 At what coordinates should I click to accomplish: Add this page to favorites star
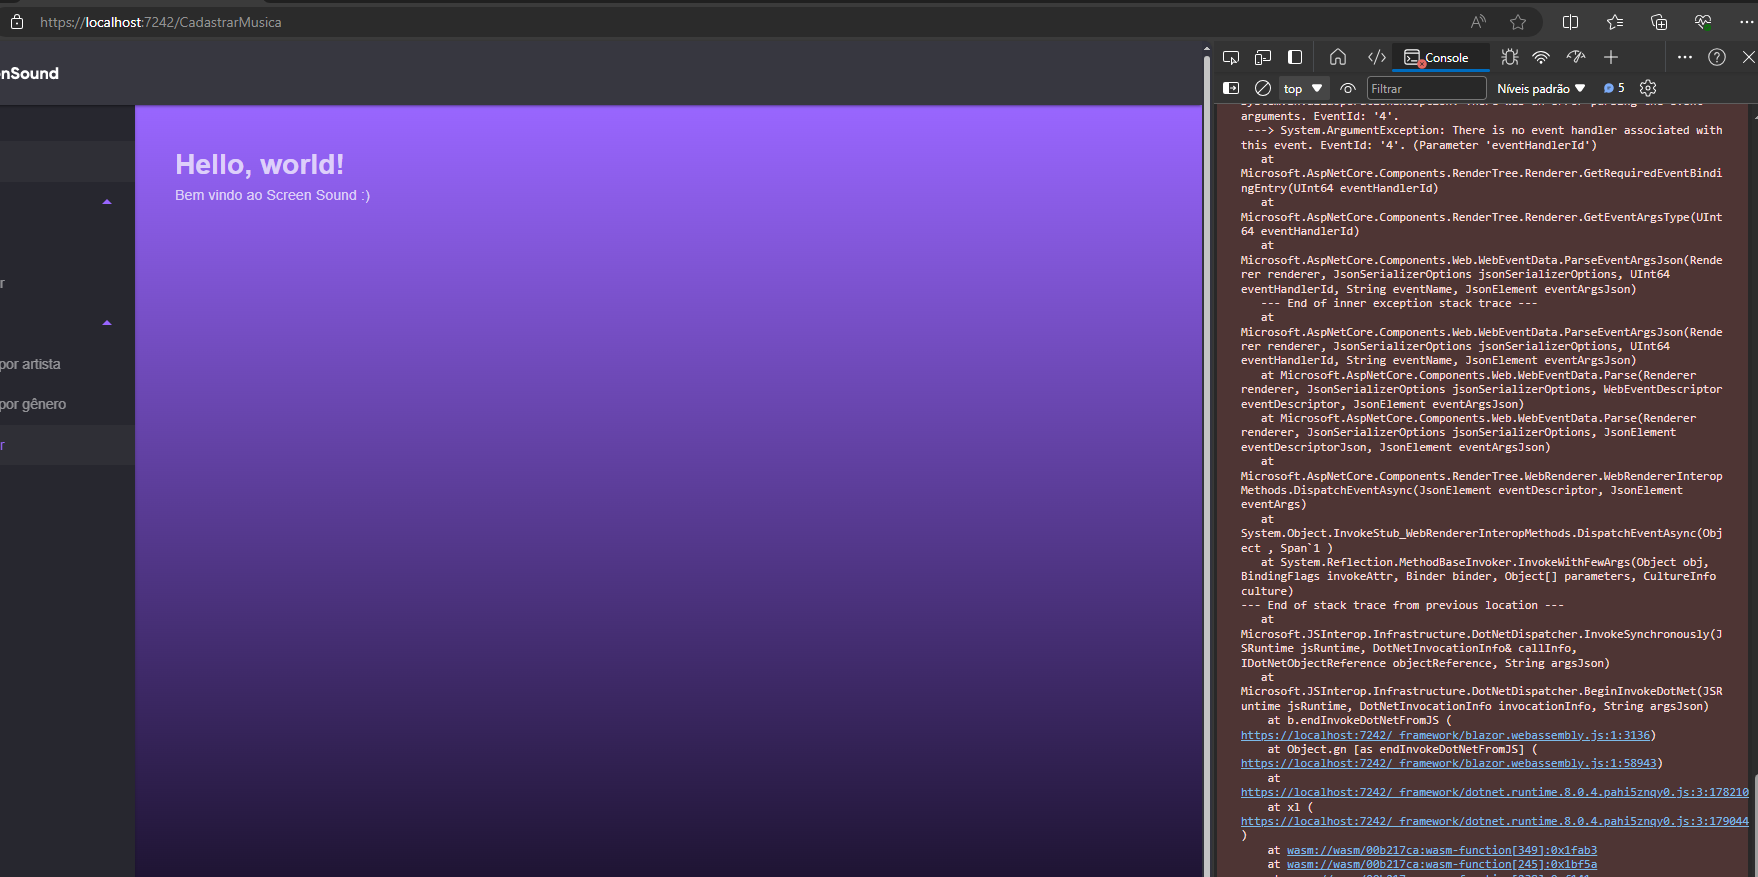click(x=1518, y=22)
